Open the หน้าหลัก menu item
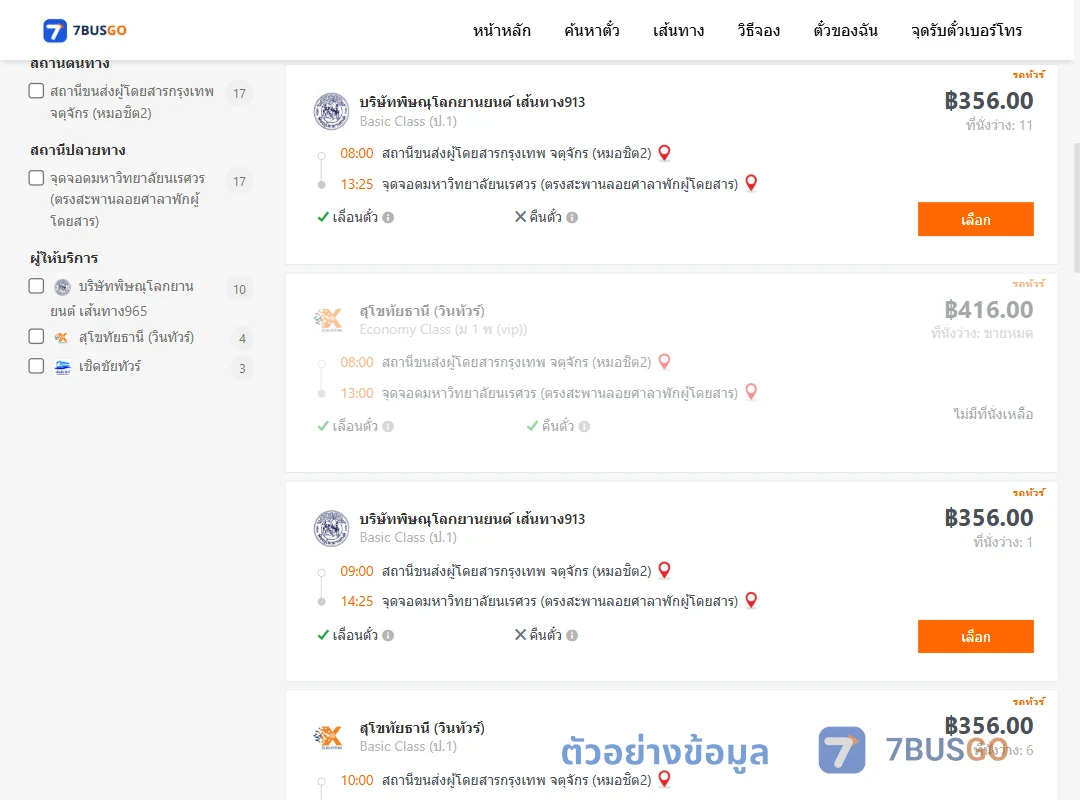This screenshot has height=800, width=1080. 501,30
